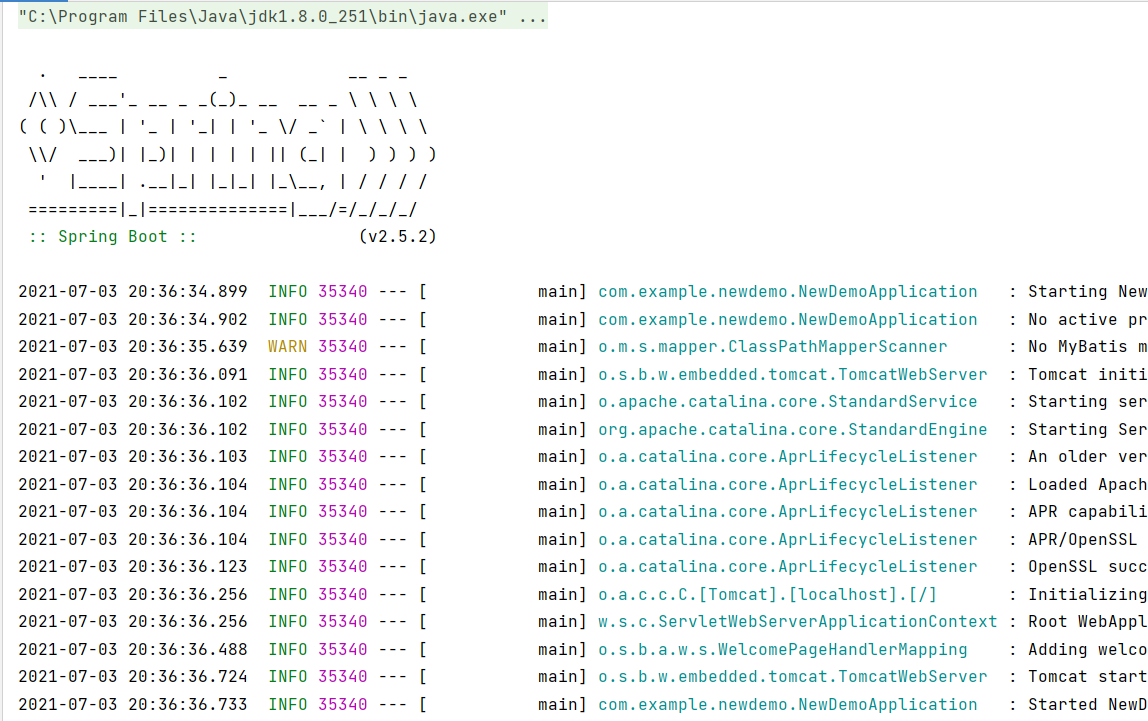1148x721 pixels.
Task: Click the 'No MyBatis m' warning message
Action: coord(1087,346)
